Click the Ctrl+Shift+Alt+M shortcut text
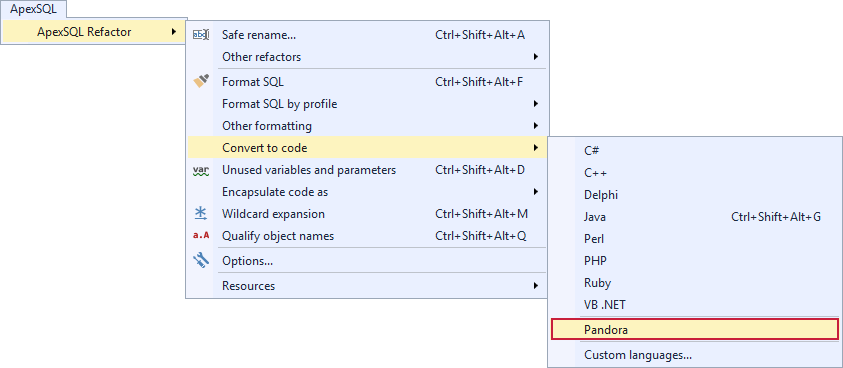Image resolution: width=843 pixels, height=368 pixels. click(482, 214)
